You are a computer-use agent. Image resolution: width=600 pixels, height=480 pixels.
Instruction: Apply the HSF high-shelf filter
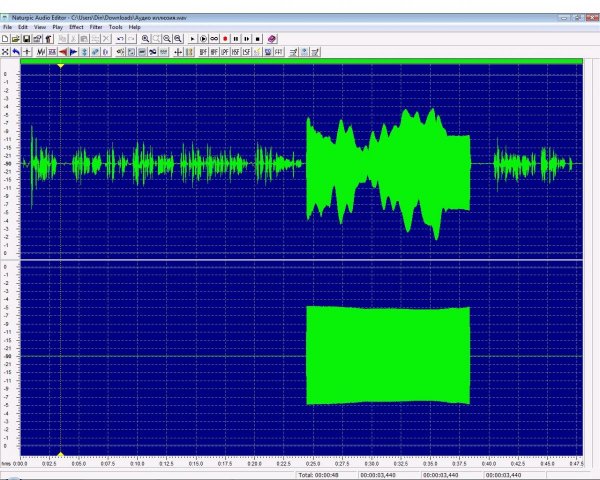(236, 52)
